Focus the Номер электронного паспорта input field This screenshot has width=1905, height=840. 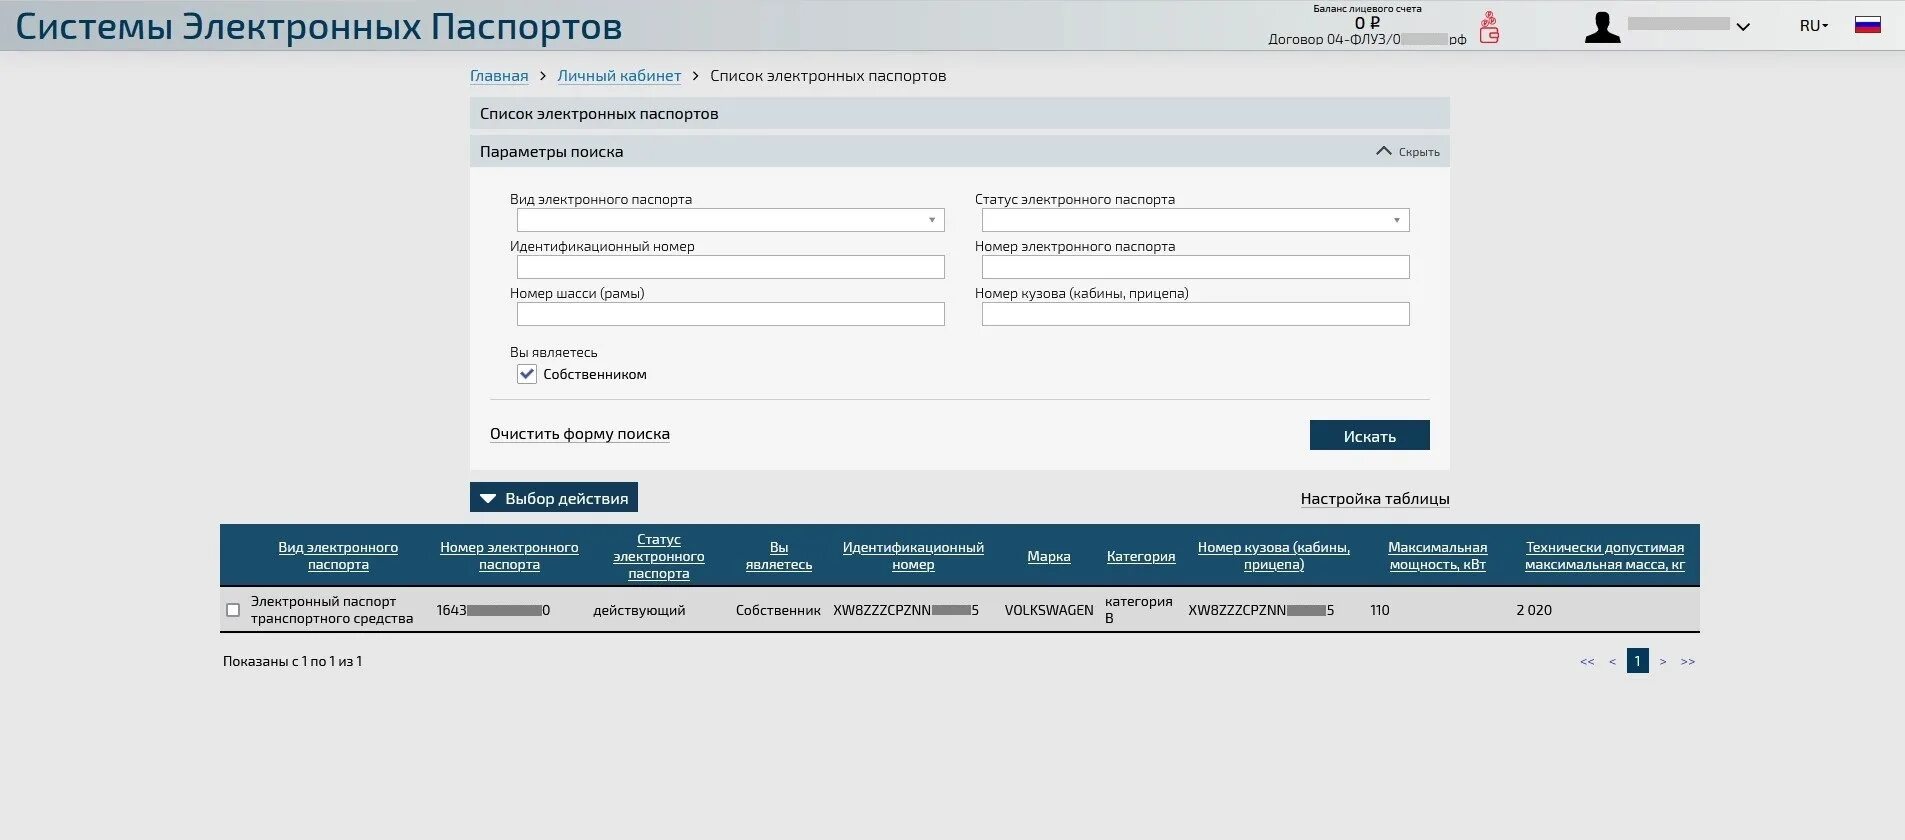1195,267
